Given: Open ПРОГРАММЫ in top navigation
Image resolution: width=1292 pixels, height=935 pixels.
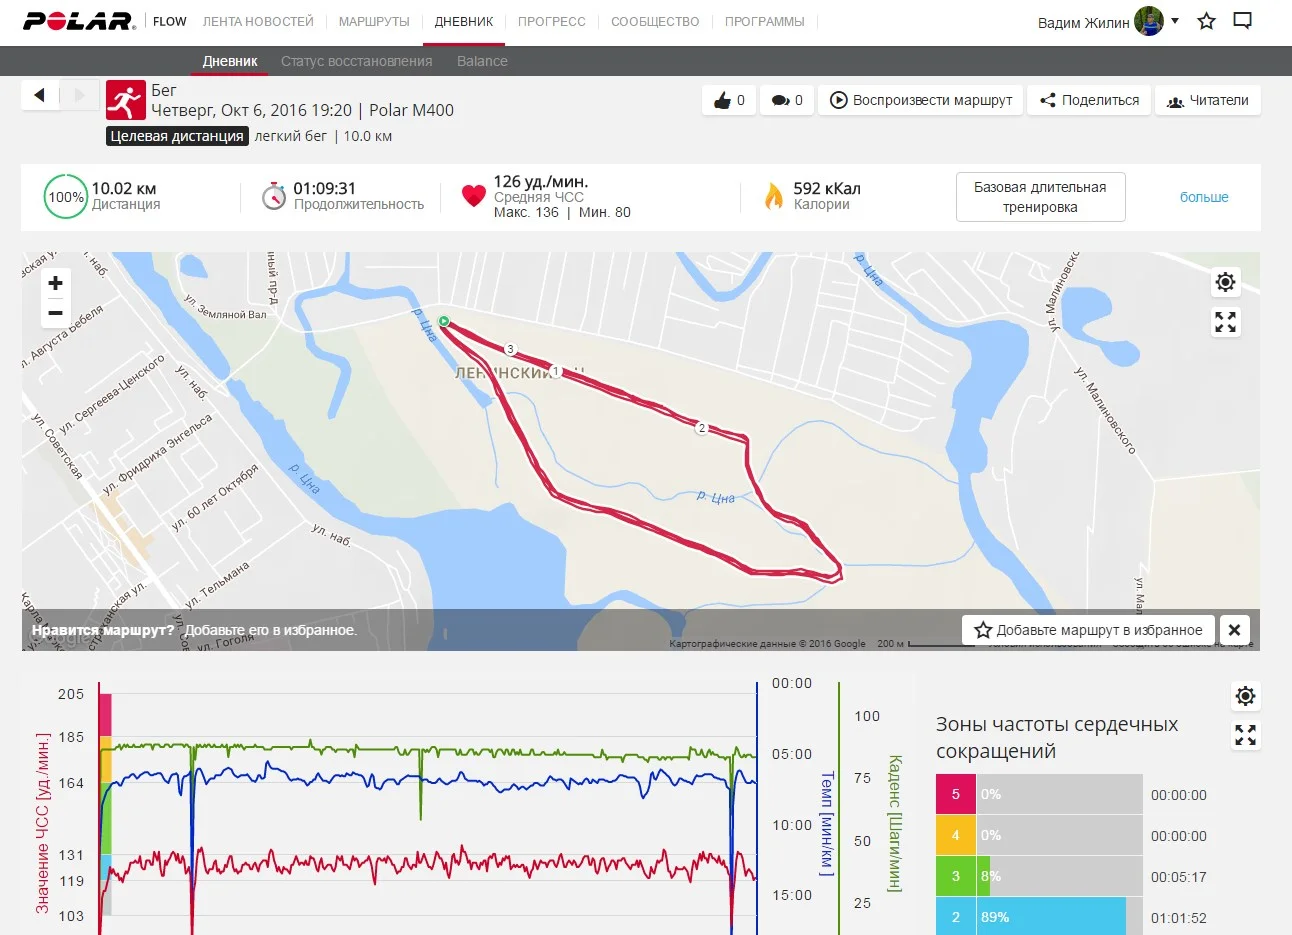Looking at the screenshot, I should pos(765,21).
